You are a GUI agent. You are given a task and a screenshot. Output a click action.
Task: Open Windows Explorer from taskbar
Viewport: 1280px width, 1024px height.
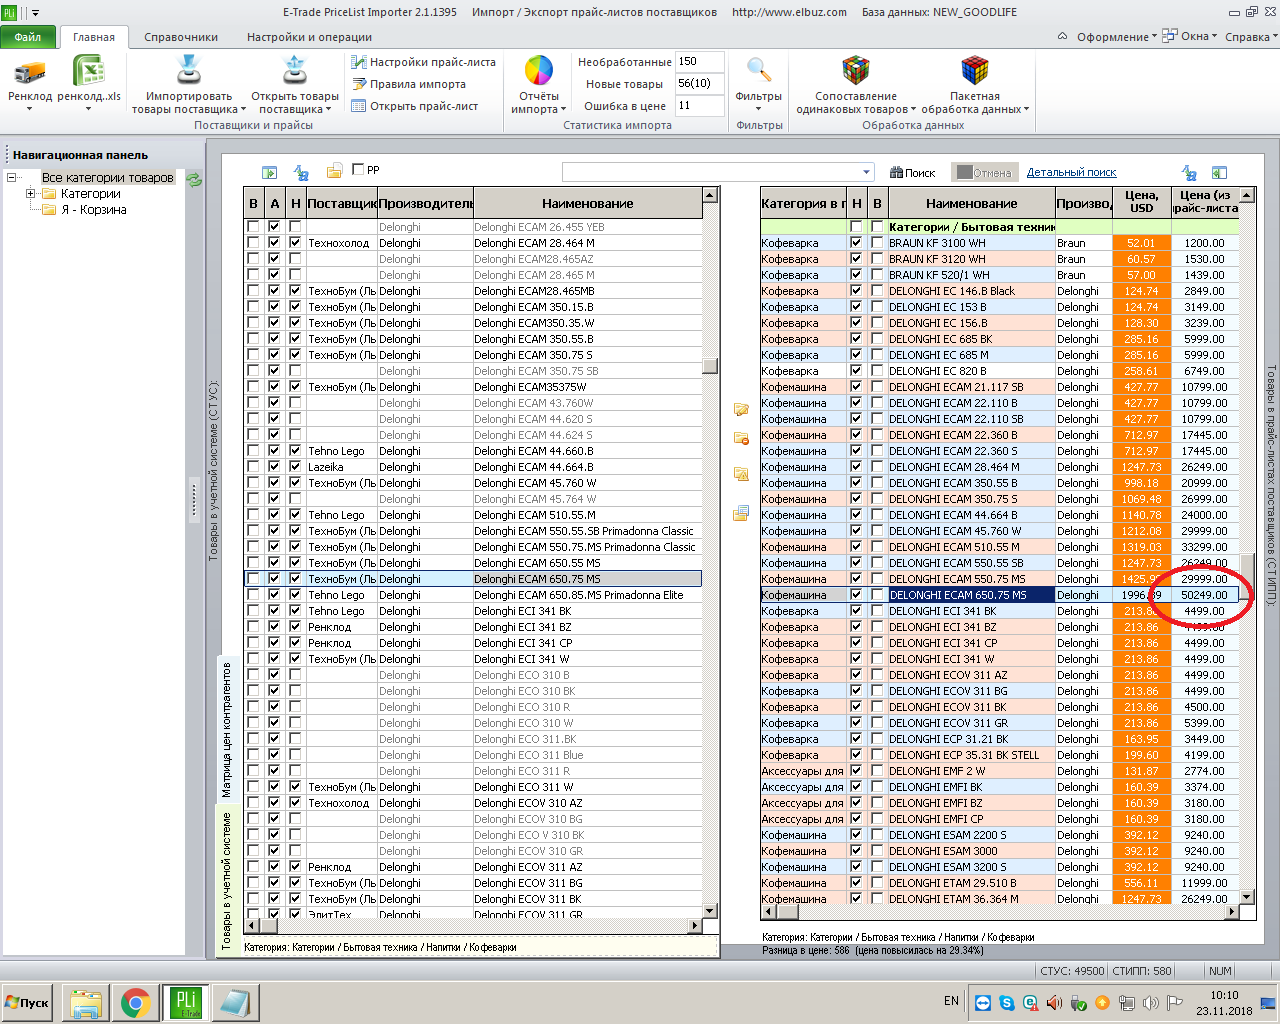[x=86, y=1003]
